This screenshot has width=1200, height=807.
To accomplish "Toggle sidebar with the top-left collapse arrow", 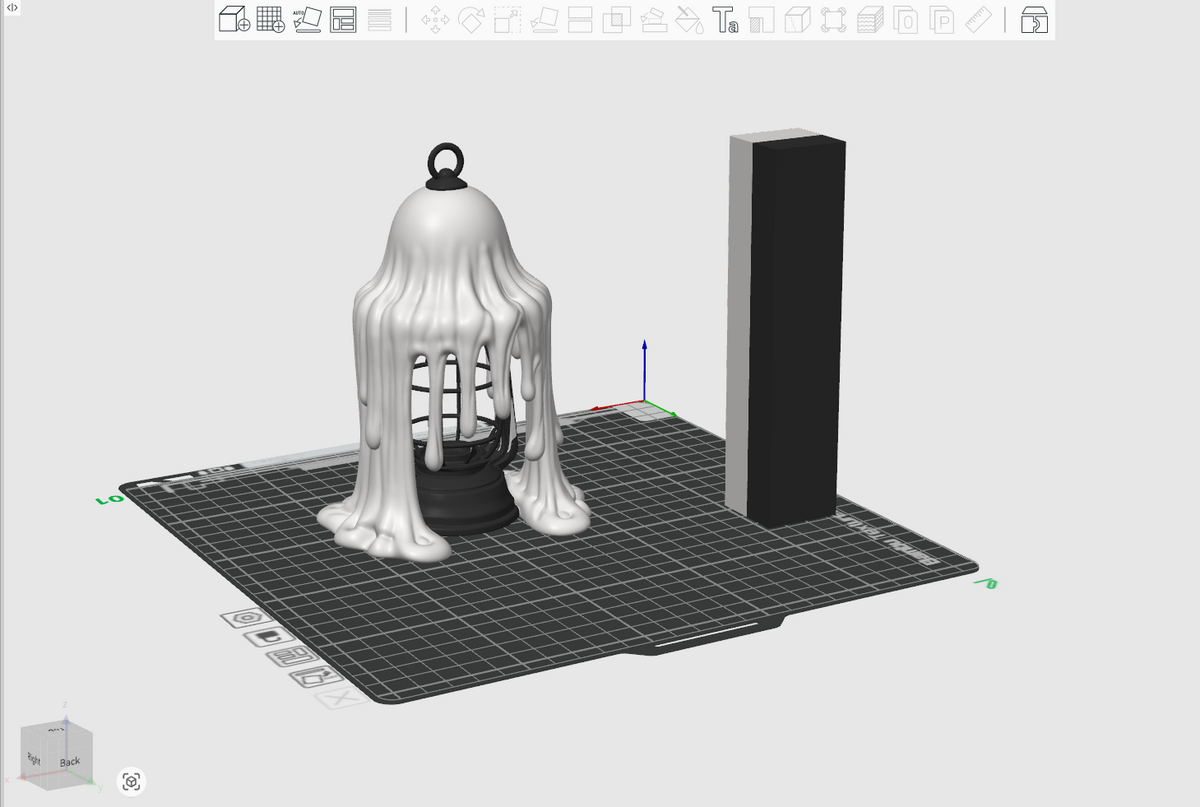I will (x=12, y=7).
